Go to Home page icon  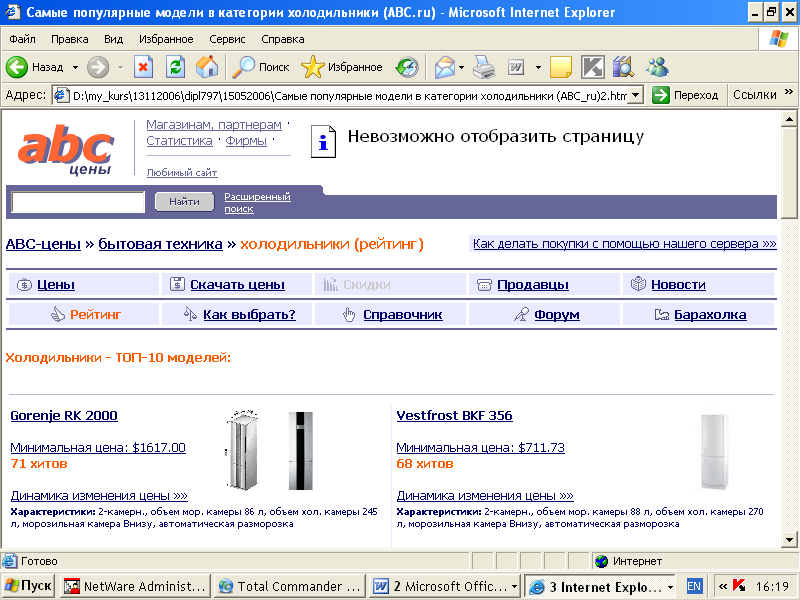pos(207,67)
